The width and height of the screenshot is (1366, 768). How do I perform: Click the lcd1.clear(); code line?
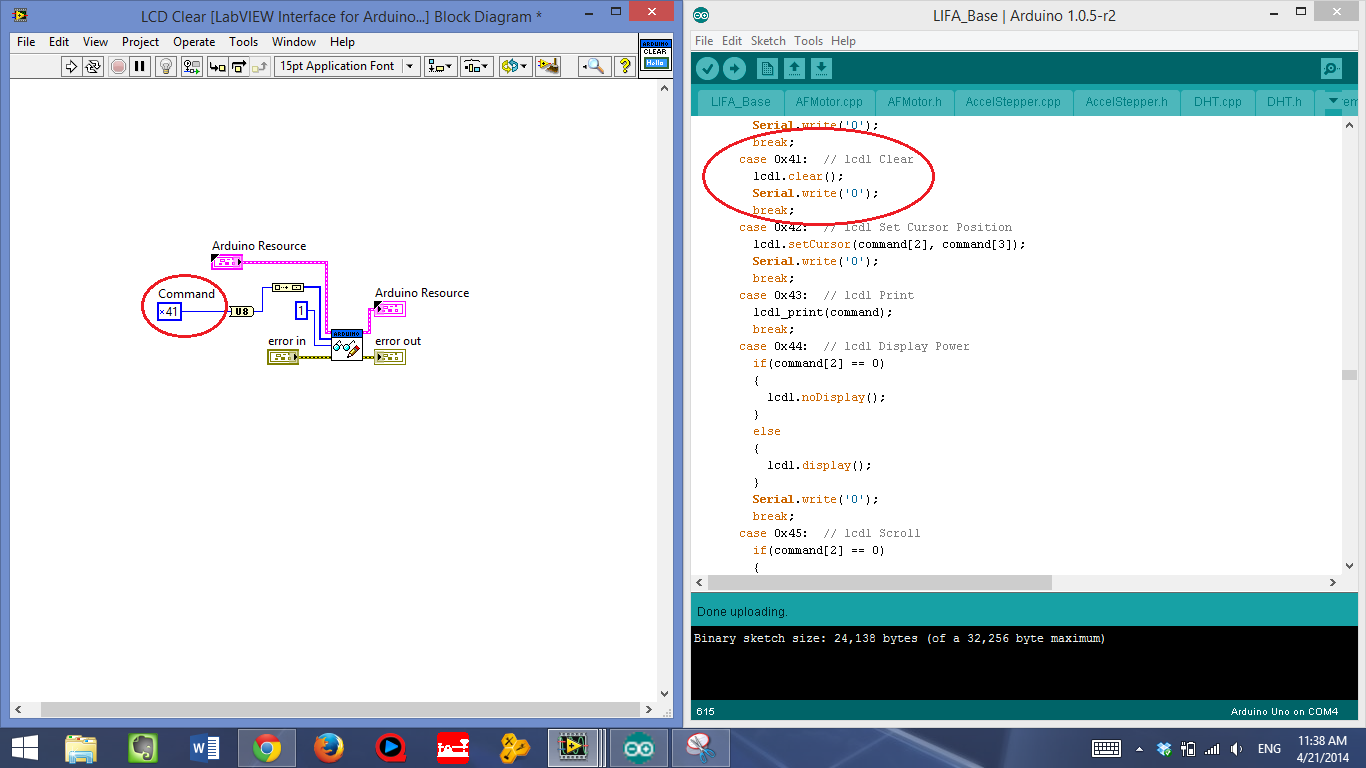pos(798,176)
